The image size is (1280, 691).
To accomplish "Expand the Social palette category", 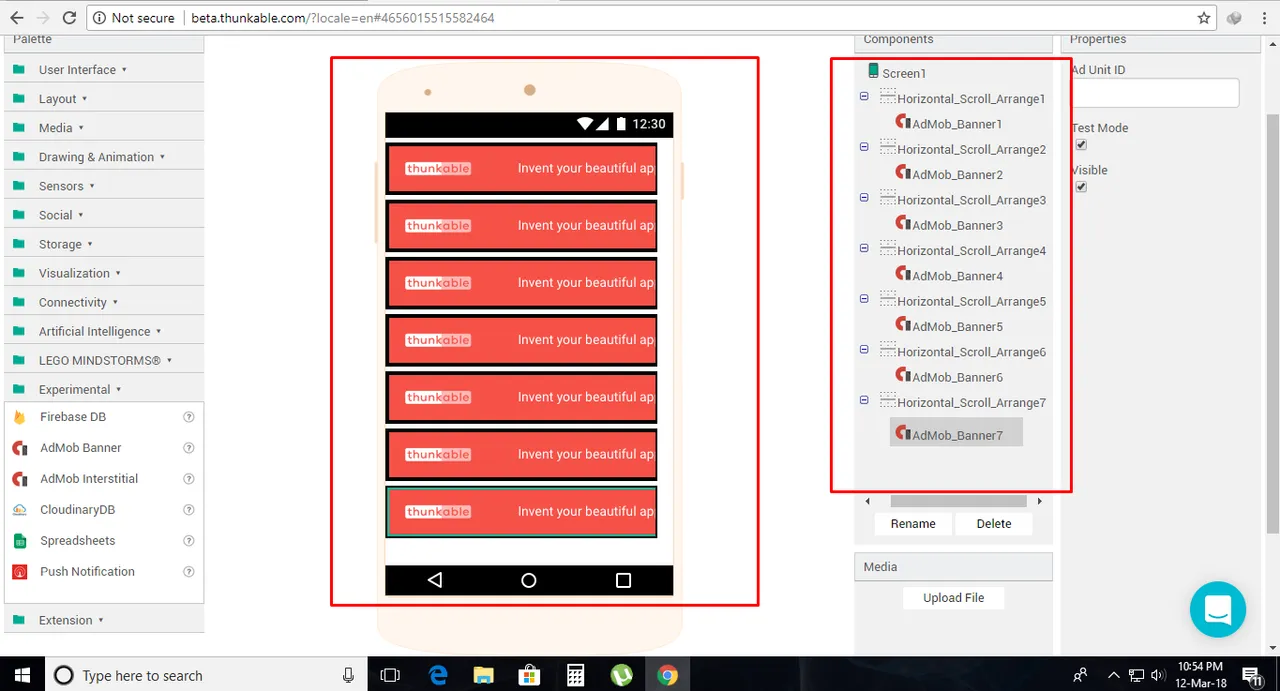I will [104, 215].
